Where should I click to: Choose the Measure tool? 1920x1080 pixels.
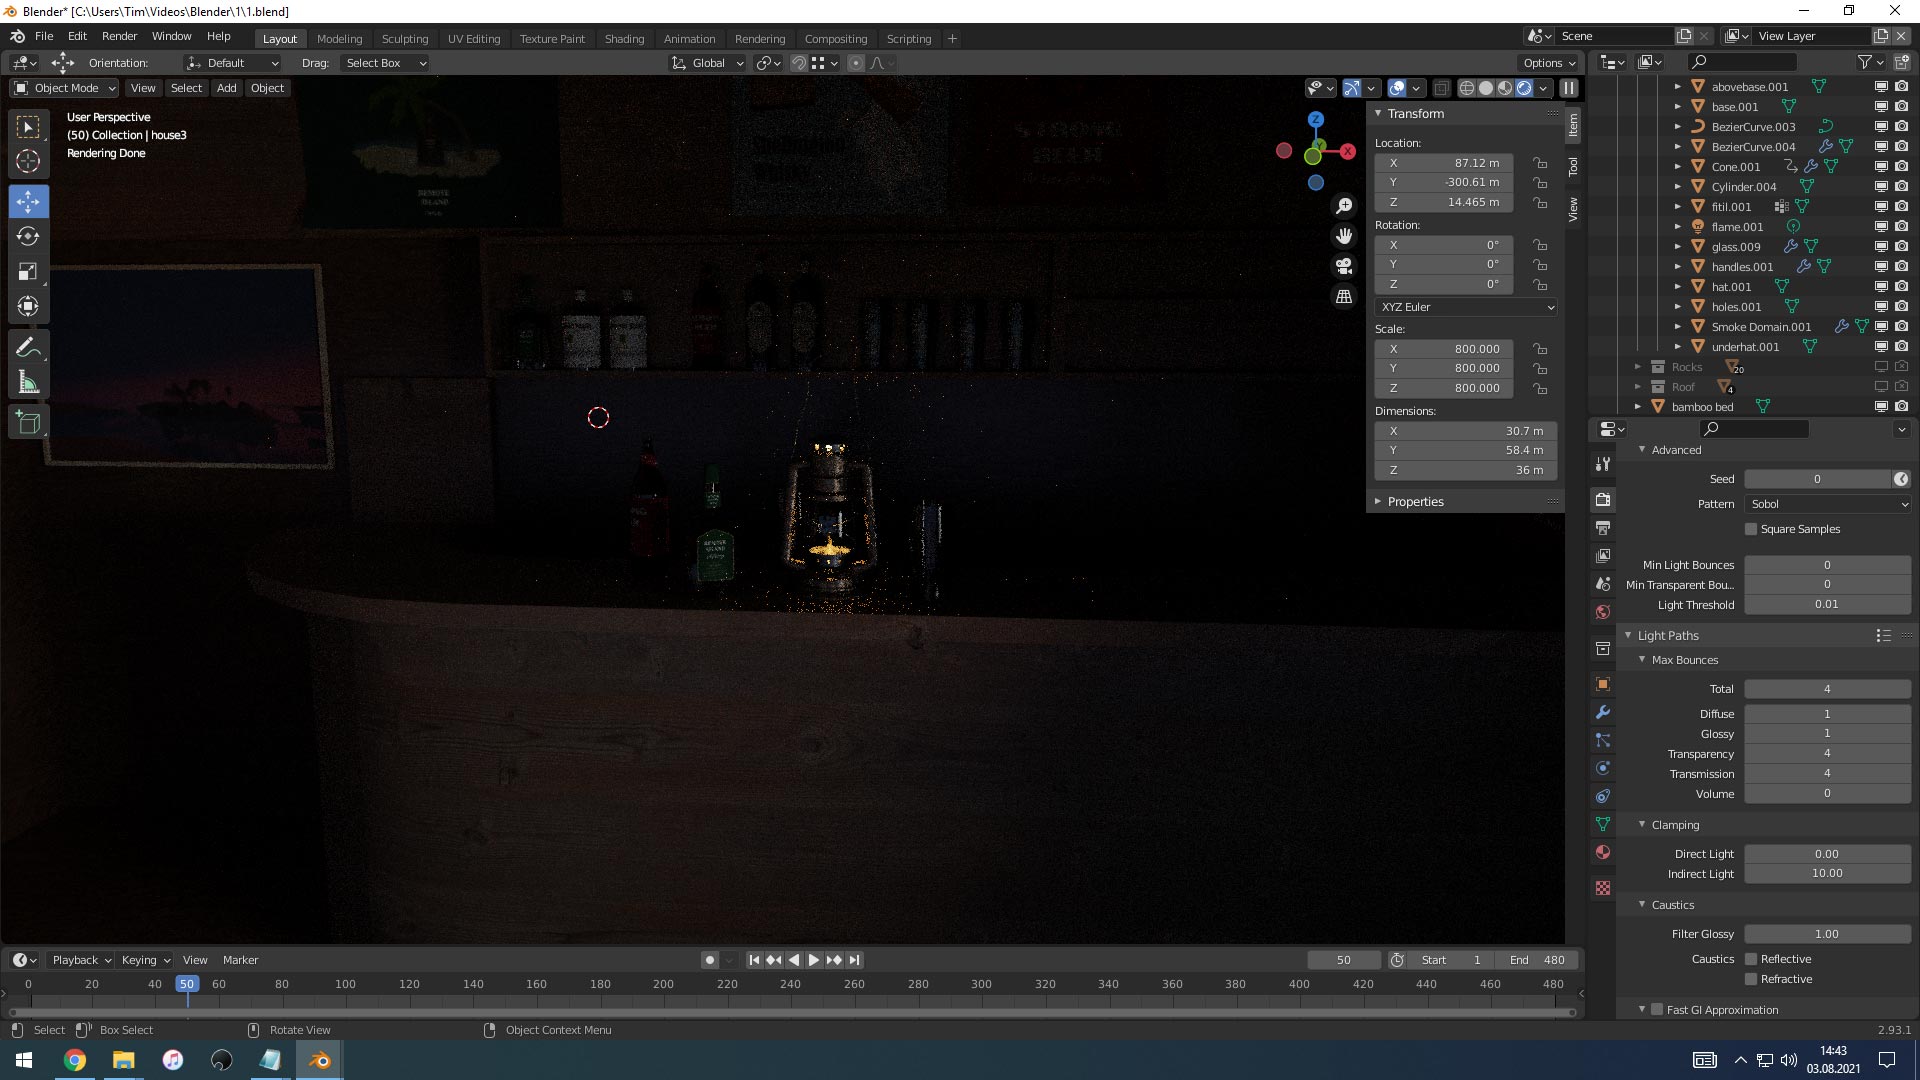coord(28,382)
